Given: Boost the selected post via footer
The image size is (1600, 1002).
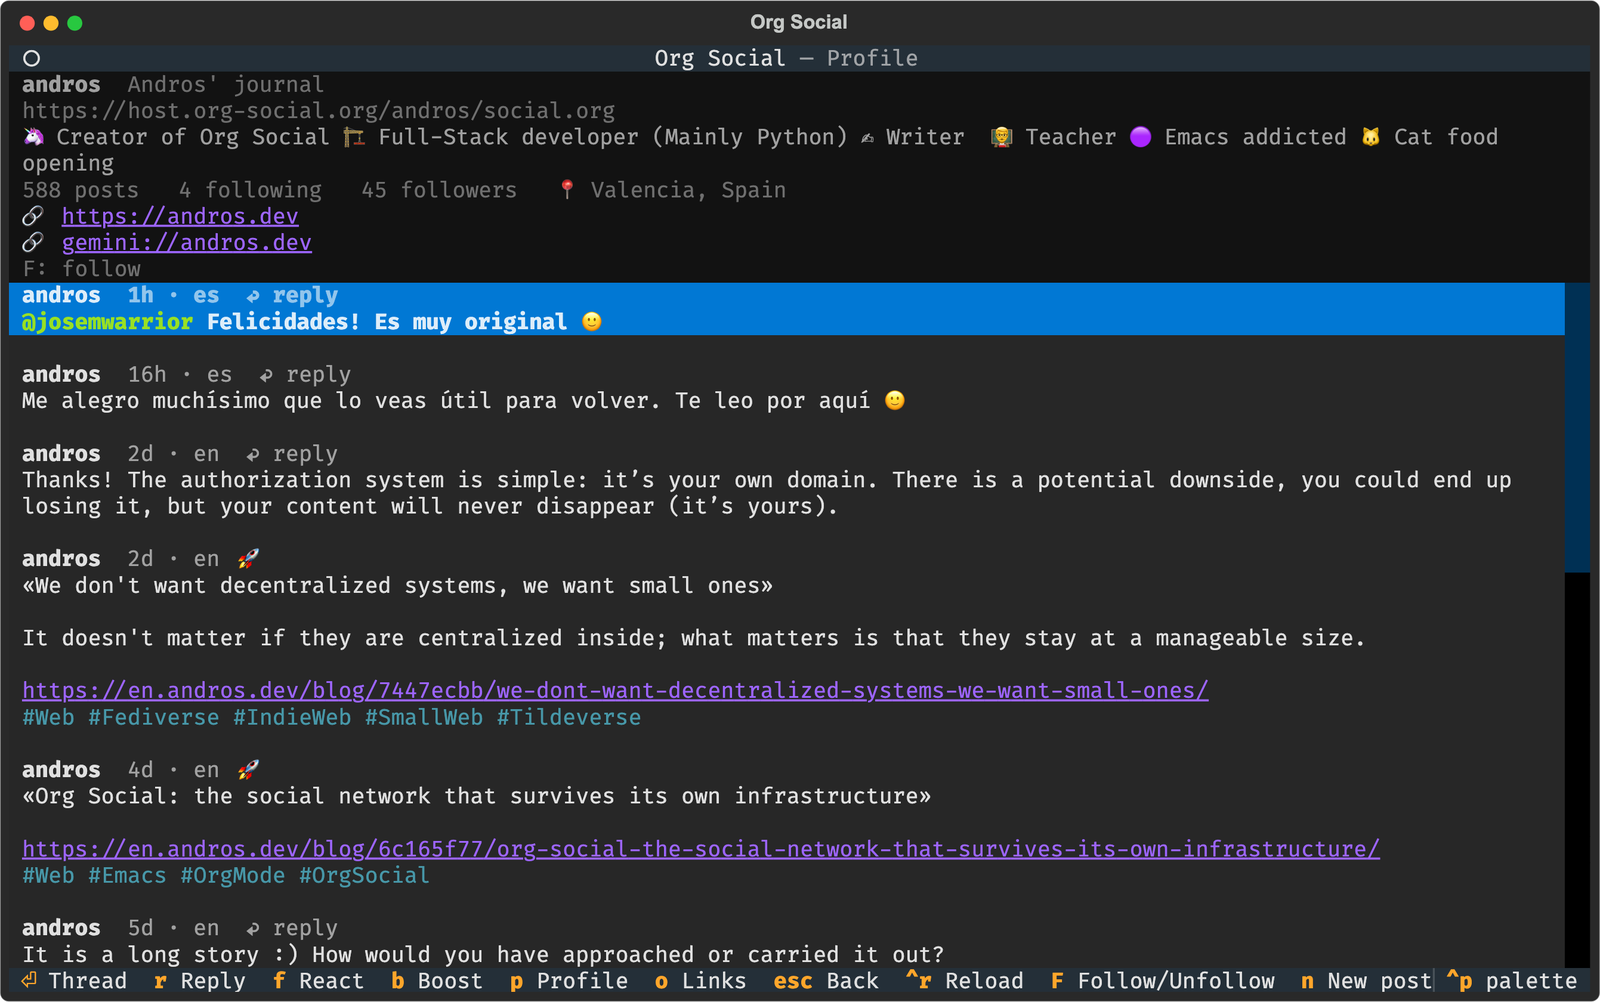Looking at the screenshot, I should tap(437, 981).
